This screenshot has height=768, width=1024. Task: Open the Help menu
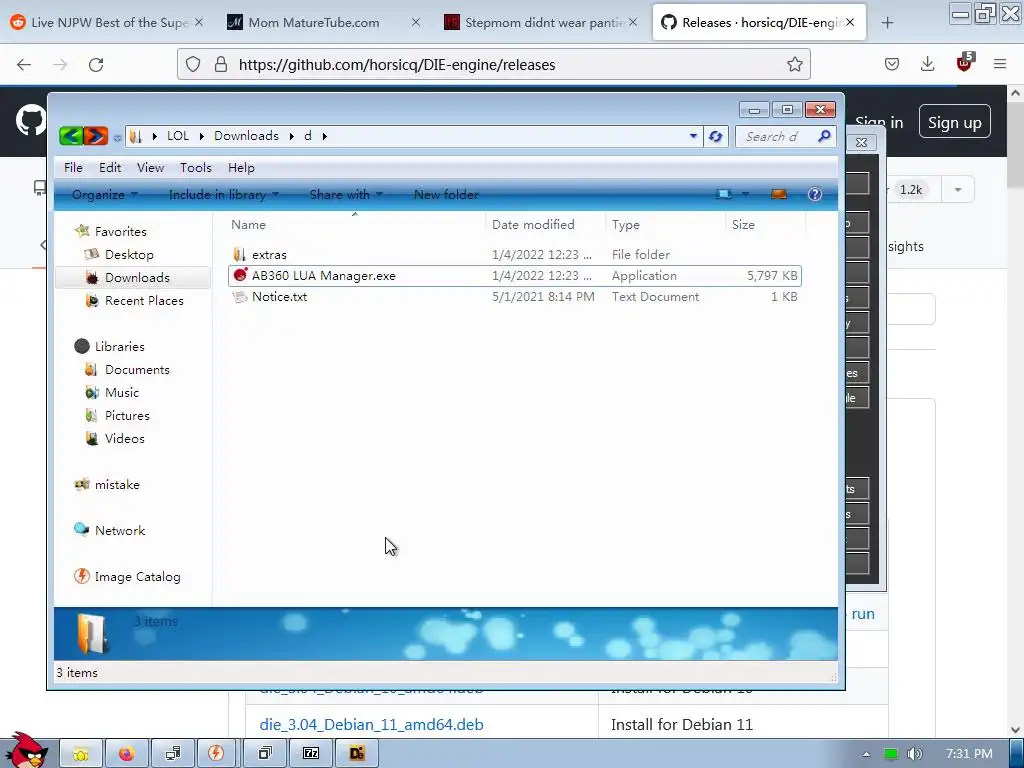tap(241, 168)
